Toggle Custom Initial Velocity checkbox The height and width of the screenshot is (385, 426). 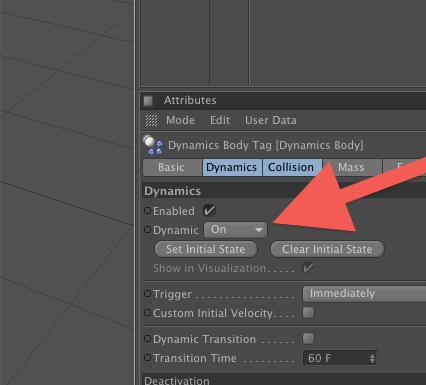(x=308, y=313)
